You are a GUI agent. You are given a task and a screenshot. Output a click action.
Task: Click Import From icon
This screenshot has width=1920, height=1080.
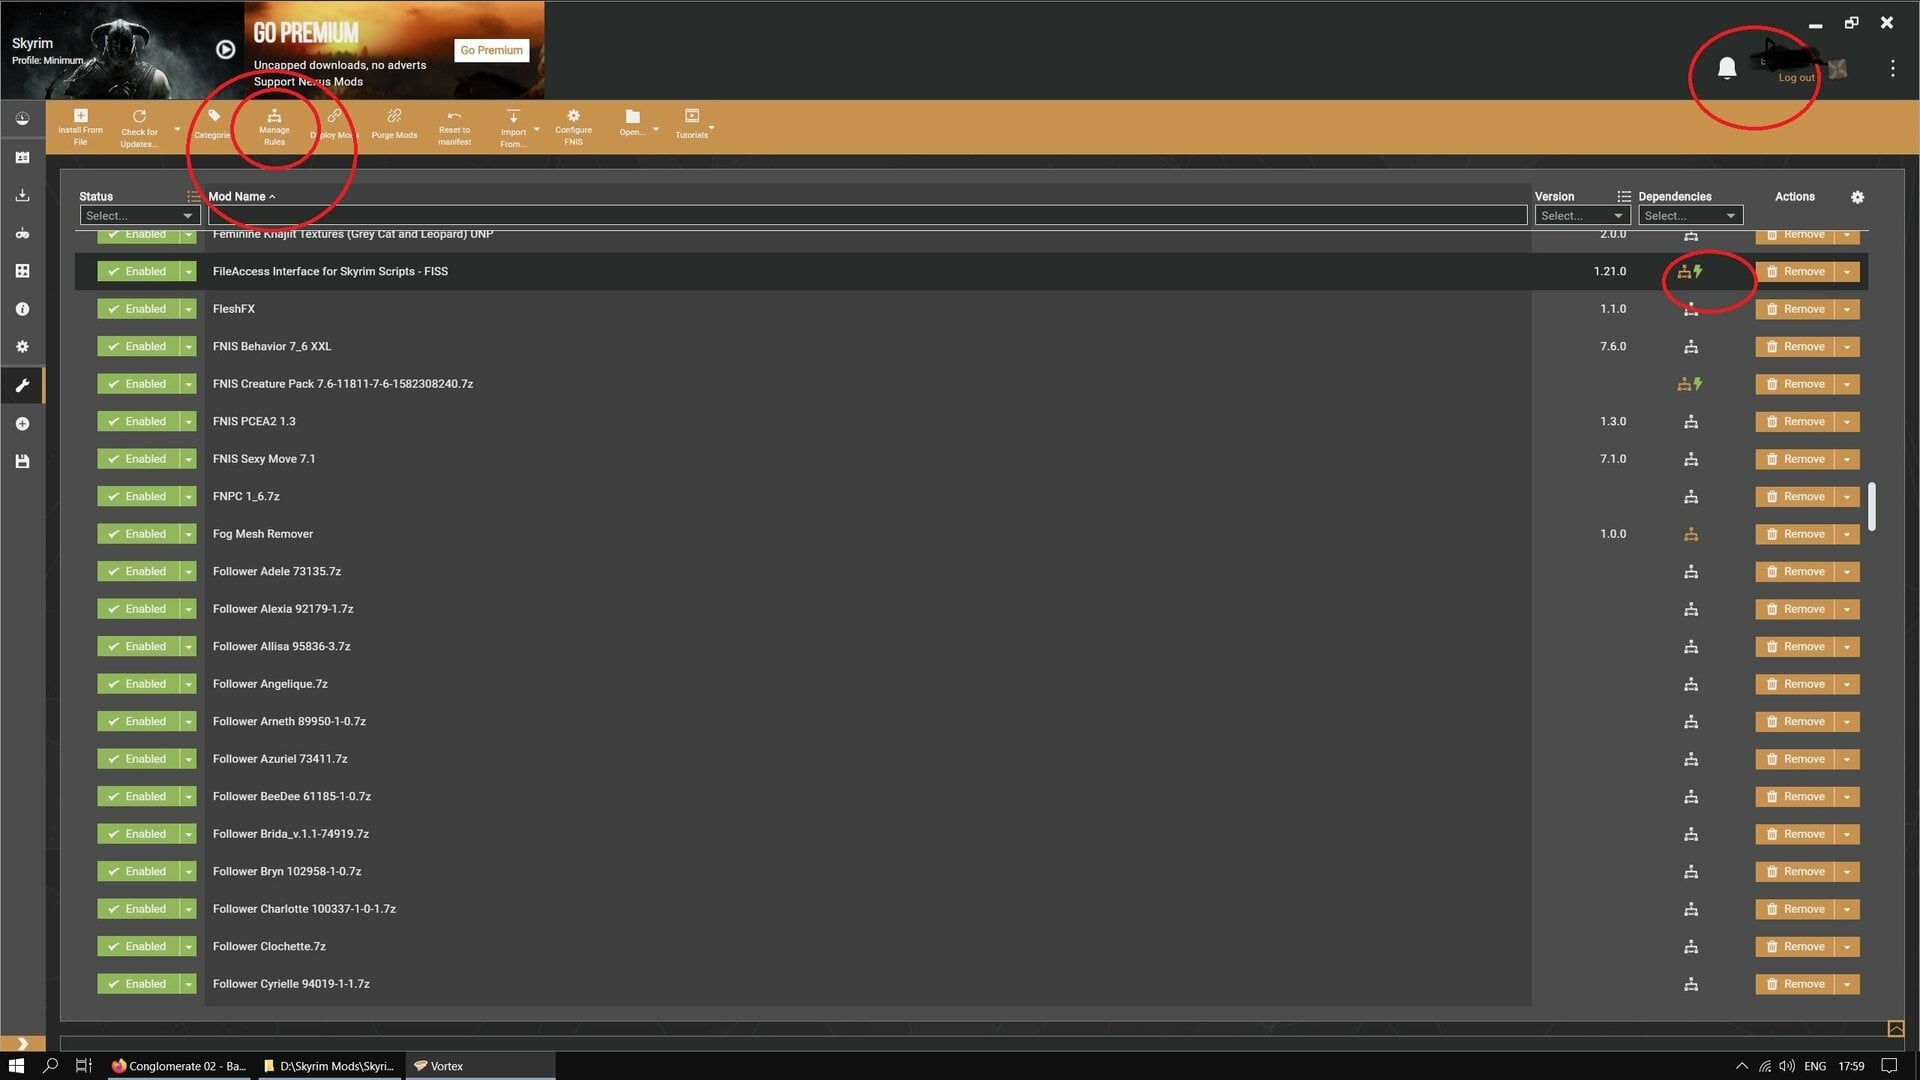pos(513,128)
